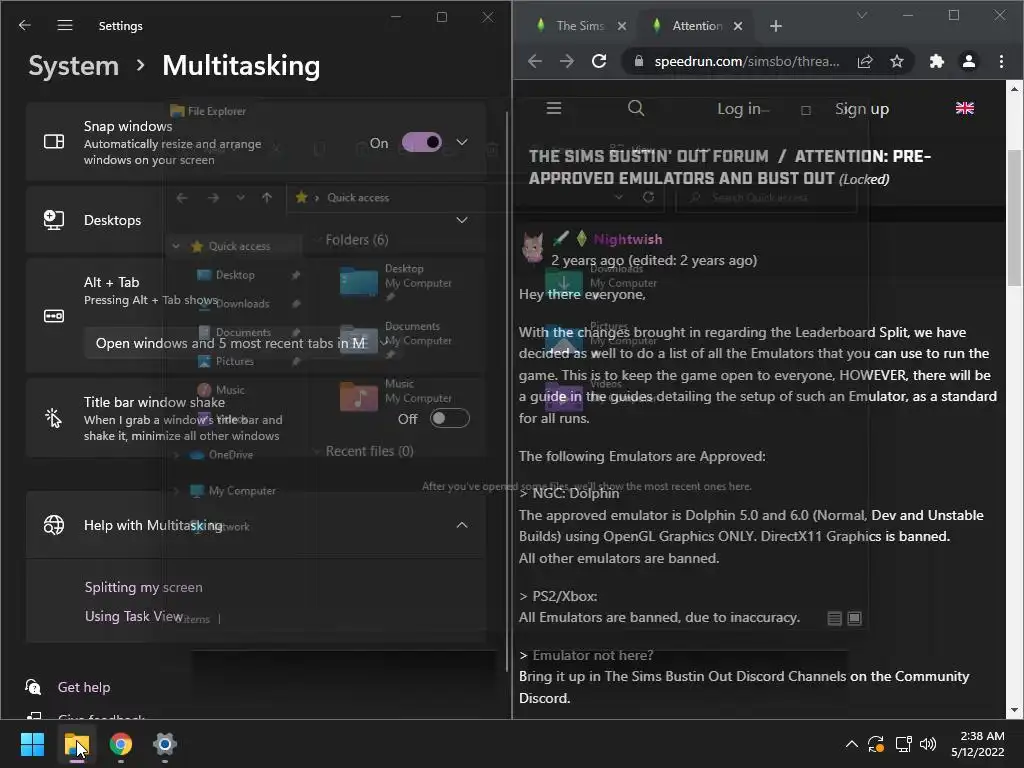The height and width of the screenshot is (768, 1024).
Task: Open Chrome three-dot menu
Action: 1001,61
